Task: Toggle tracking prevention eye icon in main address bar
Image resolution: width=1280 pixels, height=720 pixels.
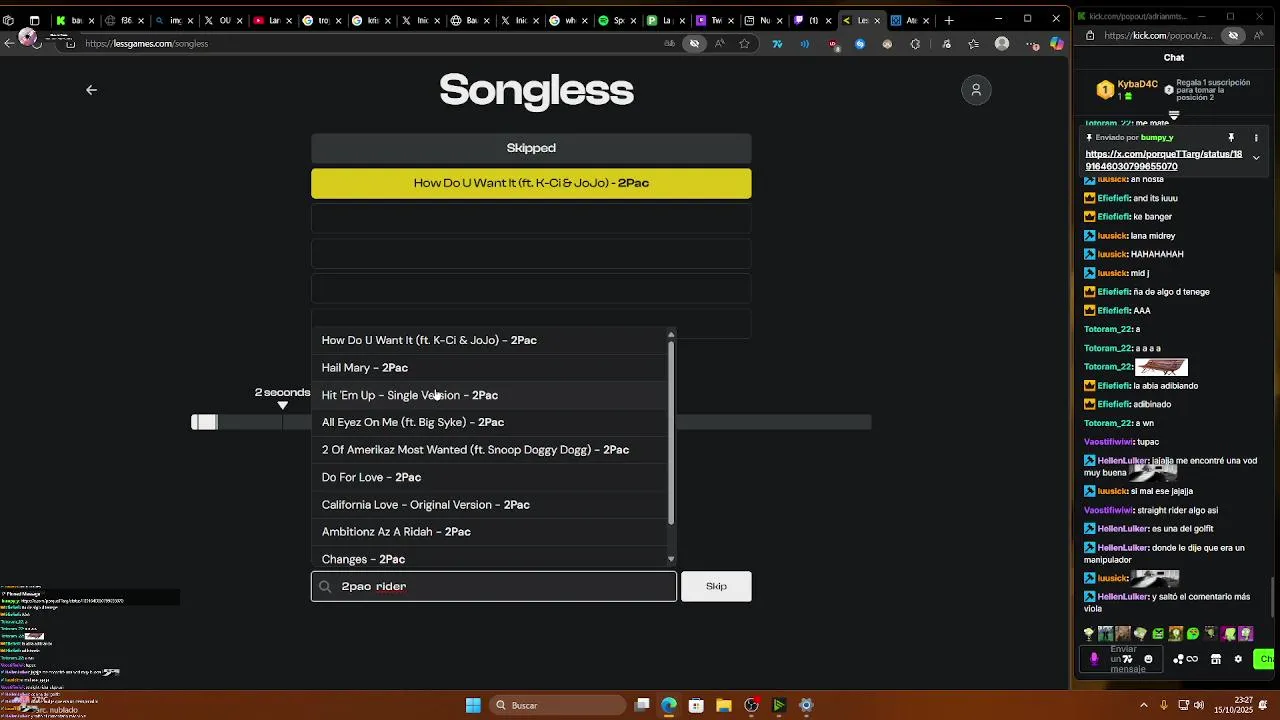Action: tap(694, 44)
